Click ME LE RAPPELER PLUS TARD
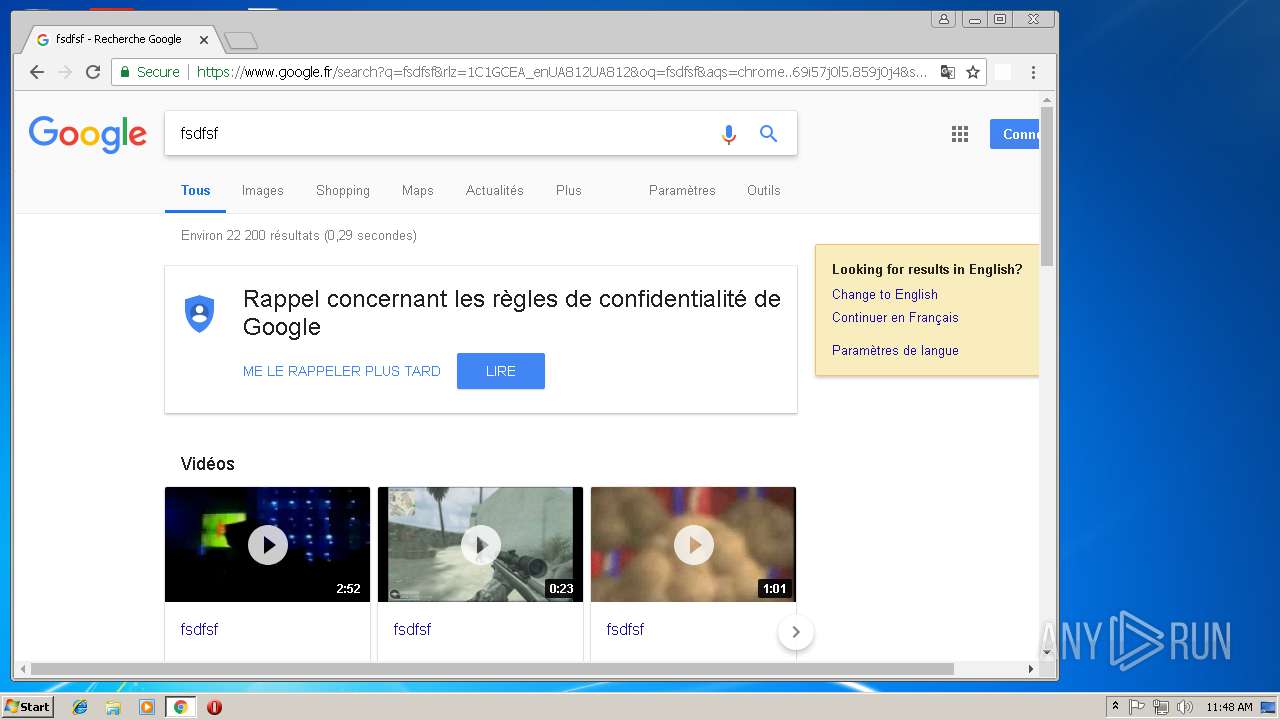This screenshot has width=1280, height=720. pyautogui.click(x=342, y=371)
